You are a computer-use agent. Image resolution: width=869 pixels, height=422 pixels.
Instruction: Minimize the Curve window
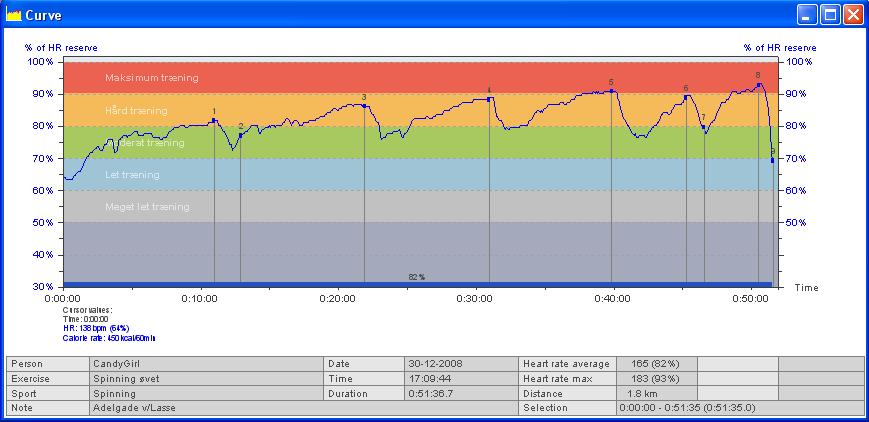pyautogui.click(x=807, y=15)
